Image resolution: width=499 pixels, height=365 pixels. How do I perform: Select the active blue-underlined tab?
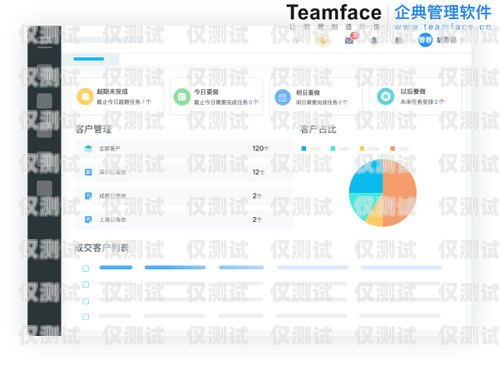(89, 59)
